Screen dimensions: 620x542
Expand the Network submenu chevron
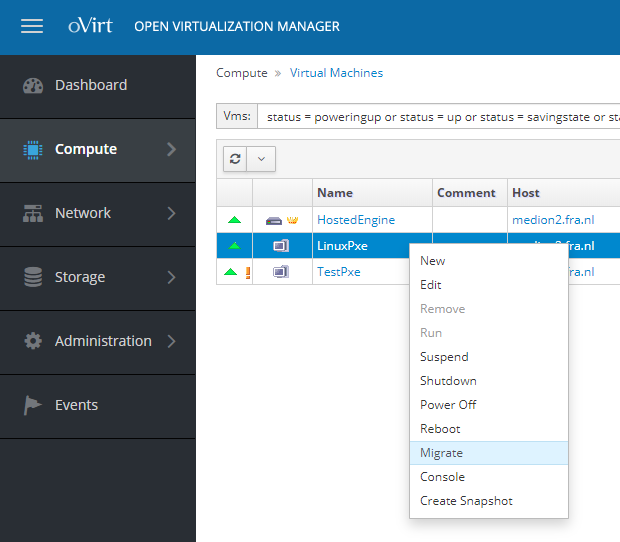[x=171, y=213]
